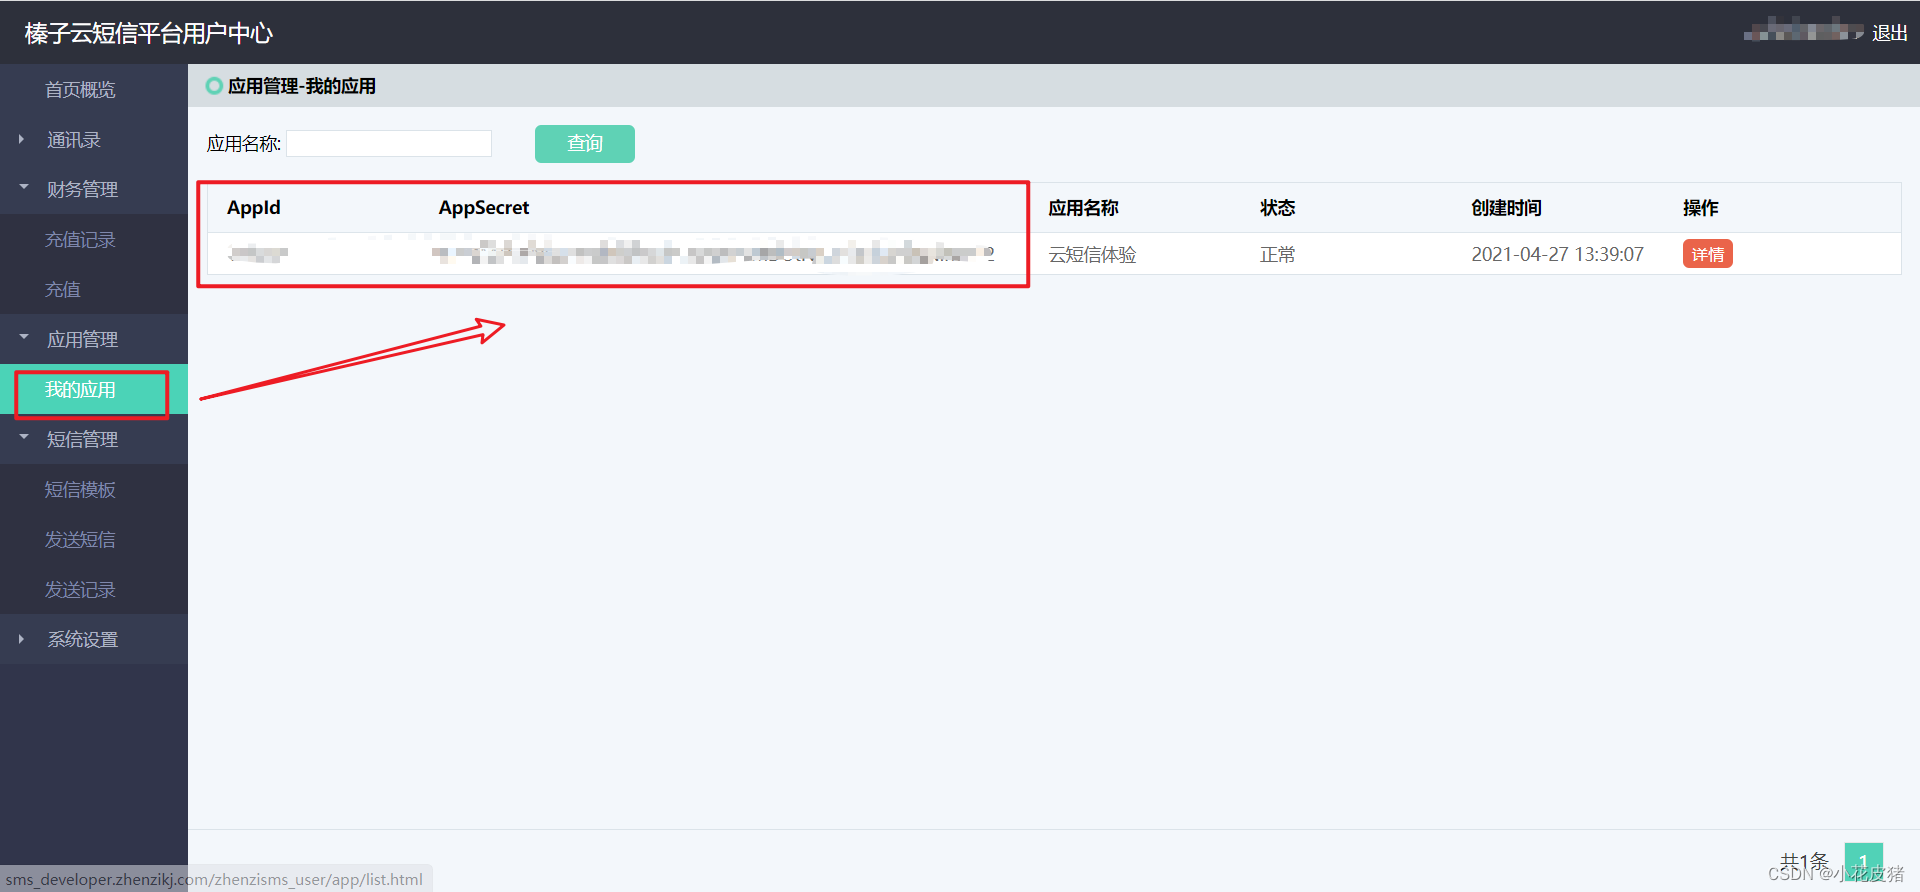Click the 详情 button for 云短信体验
Viewport: 1920px width, 892px height.
tap(1707, 254)
